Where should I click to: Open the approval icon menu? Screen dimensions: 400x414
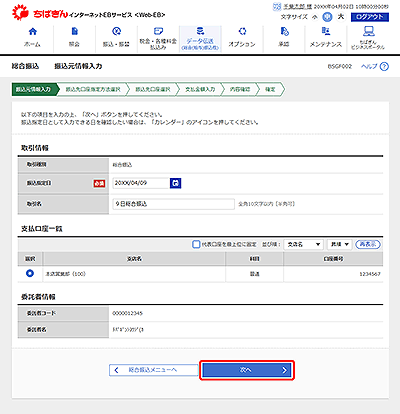coord(284,32)
